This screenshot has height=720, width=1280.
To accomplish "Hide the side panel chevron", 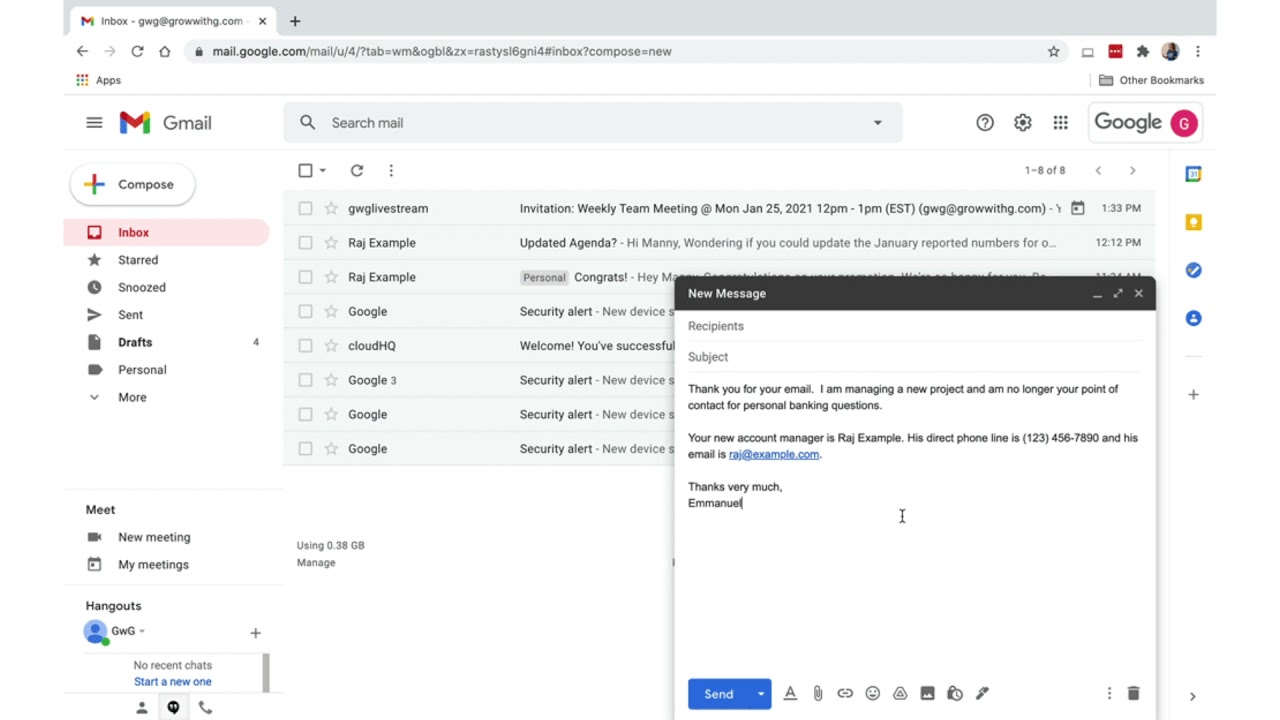I will 1192,696.
